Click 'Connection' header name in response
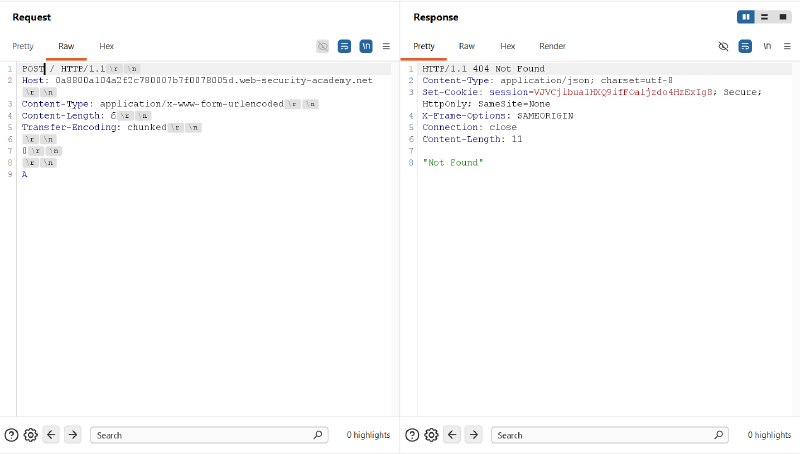 click(450, 128)
